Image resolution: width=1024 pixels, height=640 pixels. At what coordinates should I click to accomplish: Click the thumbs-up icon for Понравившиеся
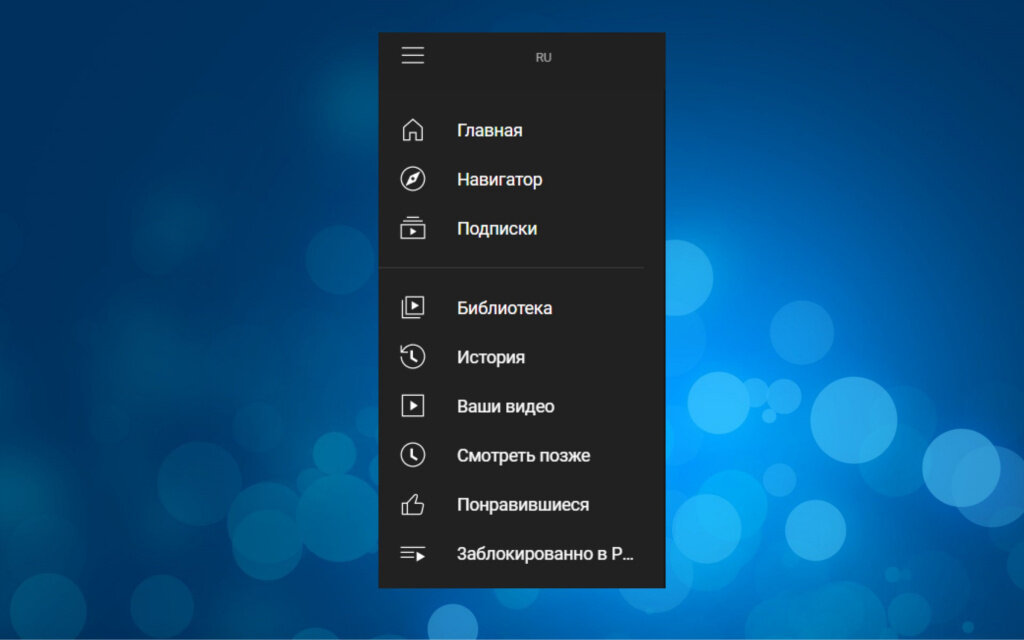pyautogui.click(x=413, y=504)
